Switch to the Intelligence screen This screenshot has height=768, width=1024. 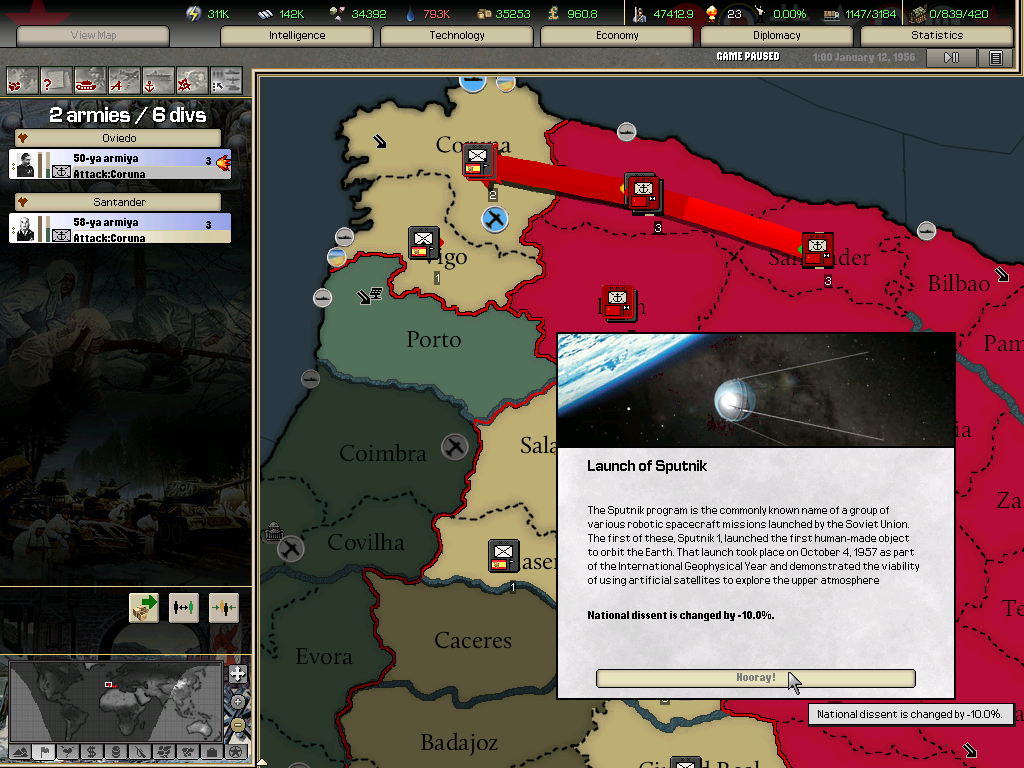click(x=297, y=35)
